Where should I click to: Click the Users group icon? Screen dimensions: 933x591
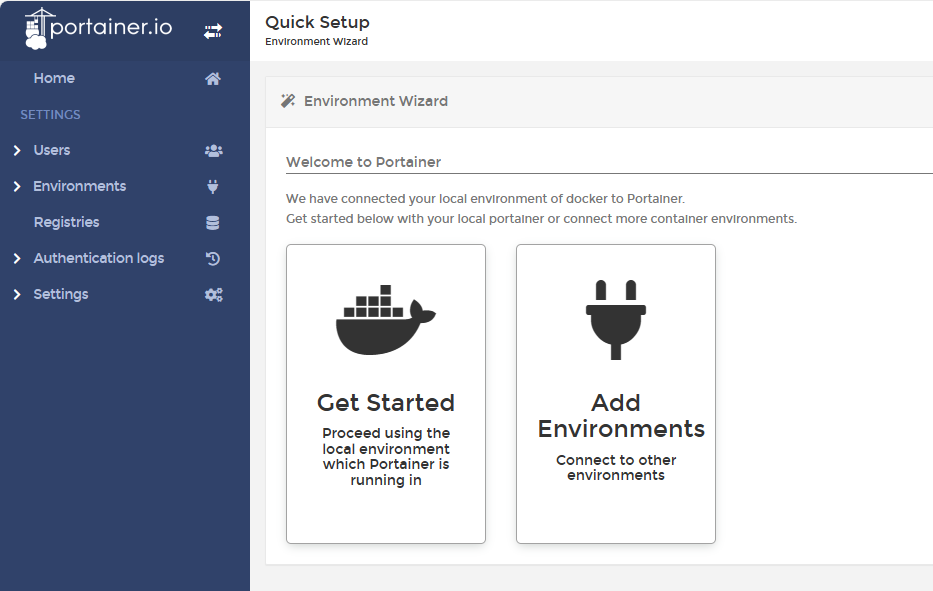pyautogui.click(x=213, y=151)
